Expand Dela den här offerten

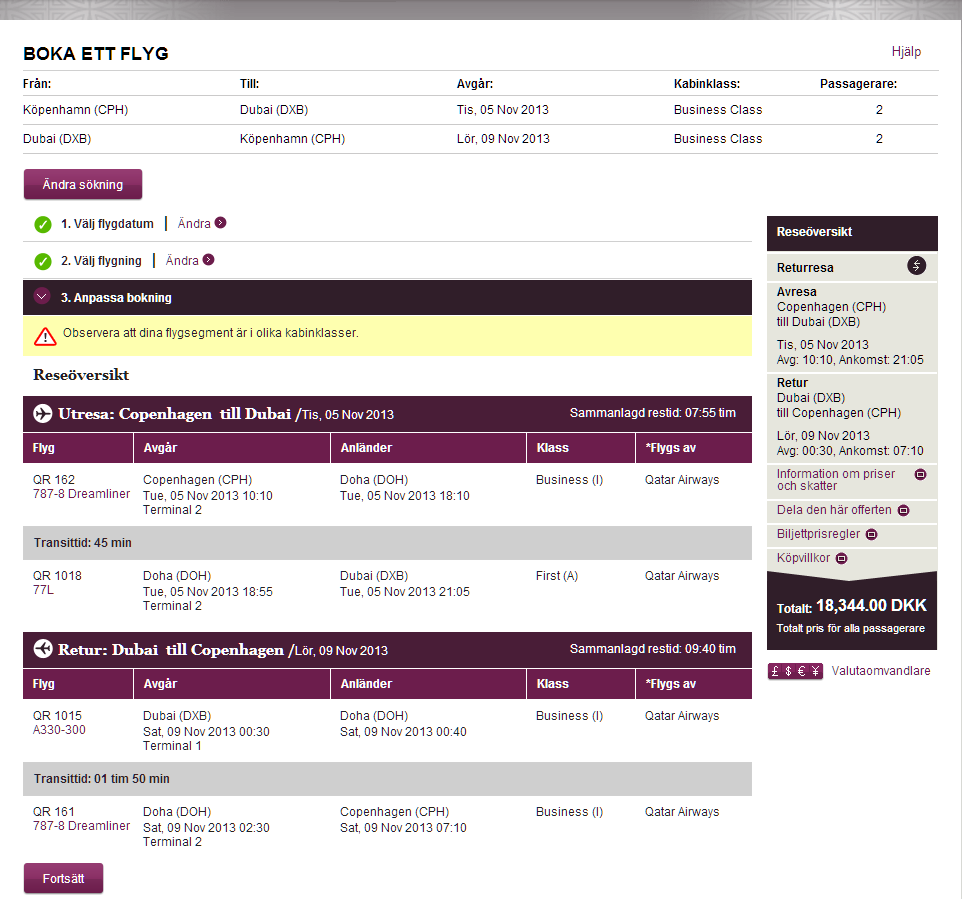click(x=903, y=510)
